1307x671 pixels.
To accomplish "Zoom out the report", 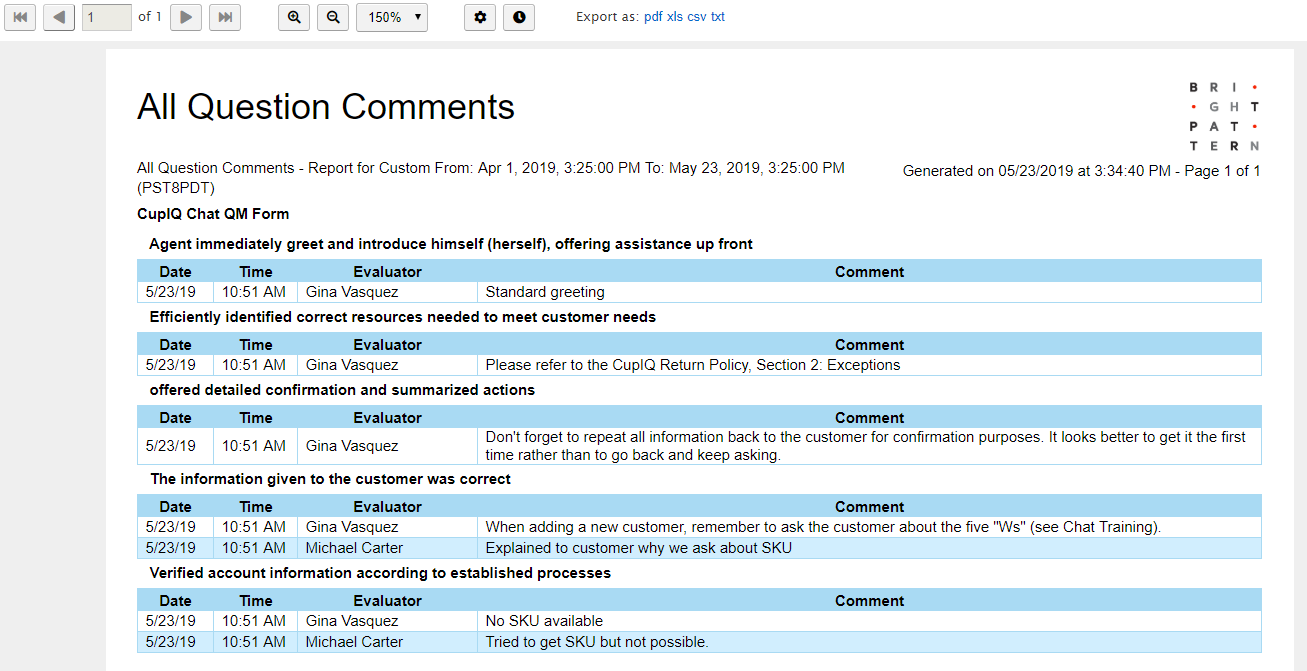I will click(x=333, y=17).
